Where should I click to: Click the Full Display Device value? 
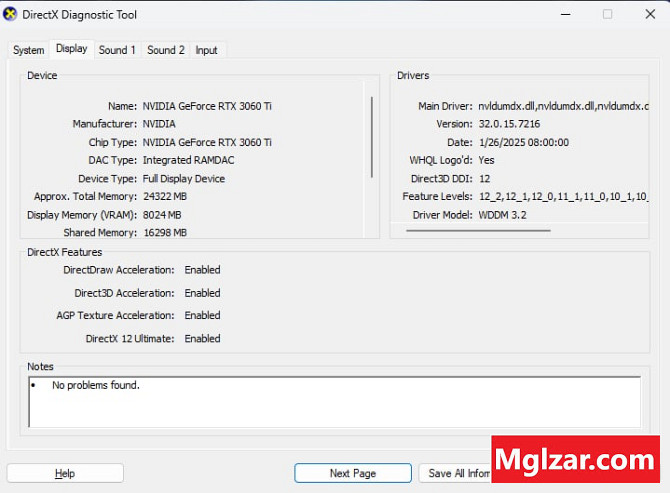[184, 179]
